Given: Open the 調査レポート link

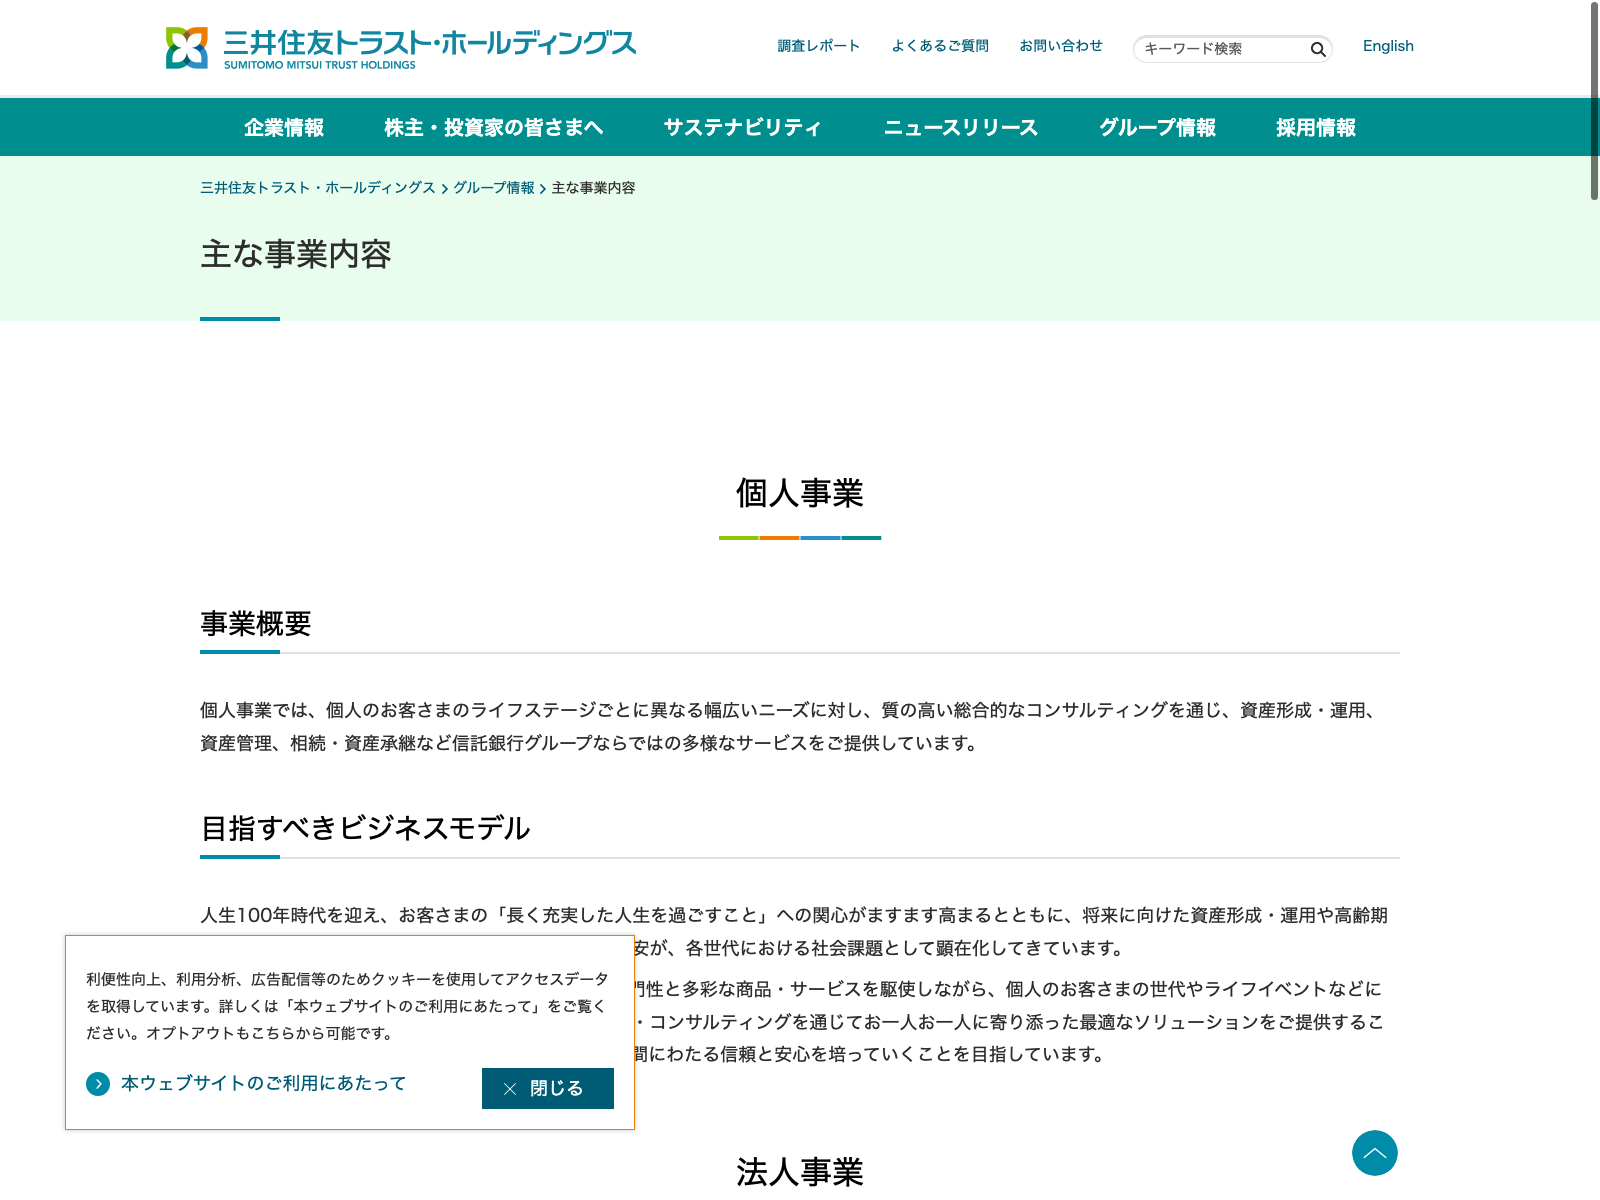Looking at the screenshot, I should (x=818, y=46).
